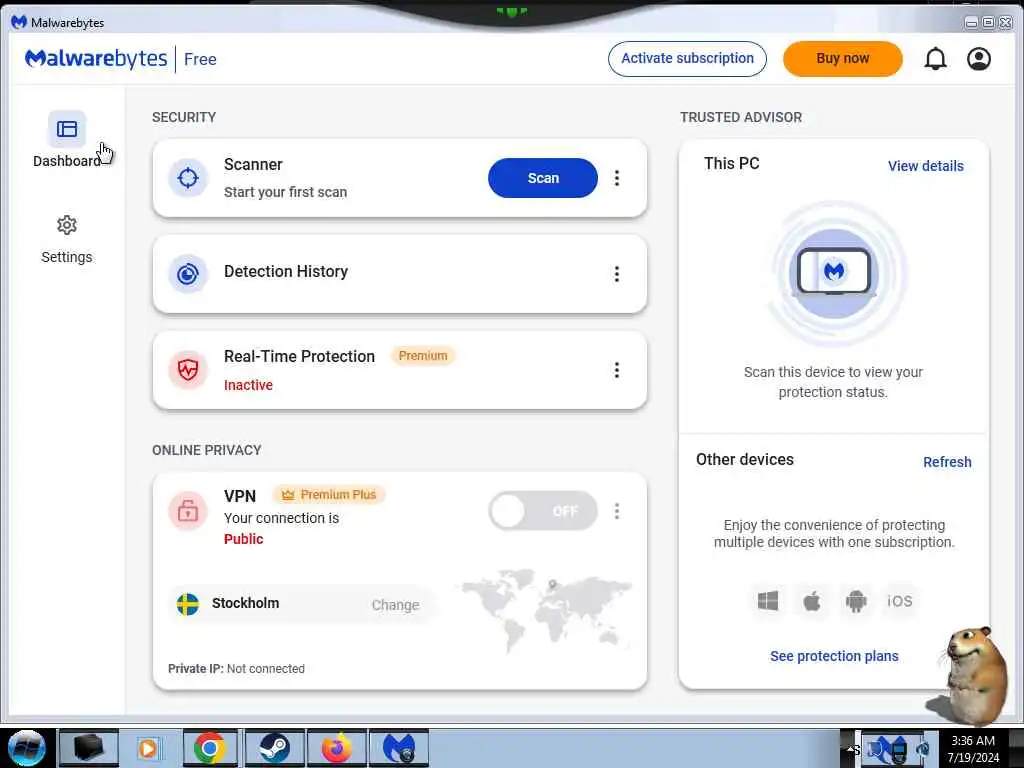Open notifications bell icon

pyautogui.click(x=935, y=59)
